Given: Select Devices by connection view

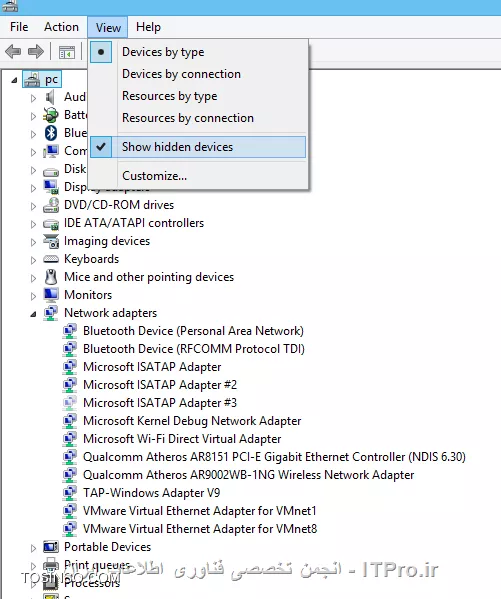Looking at the screenshot, I should click(x=198, y=74).
